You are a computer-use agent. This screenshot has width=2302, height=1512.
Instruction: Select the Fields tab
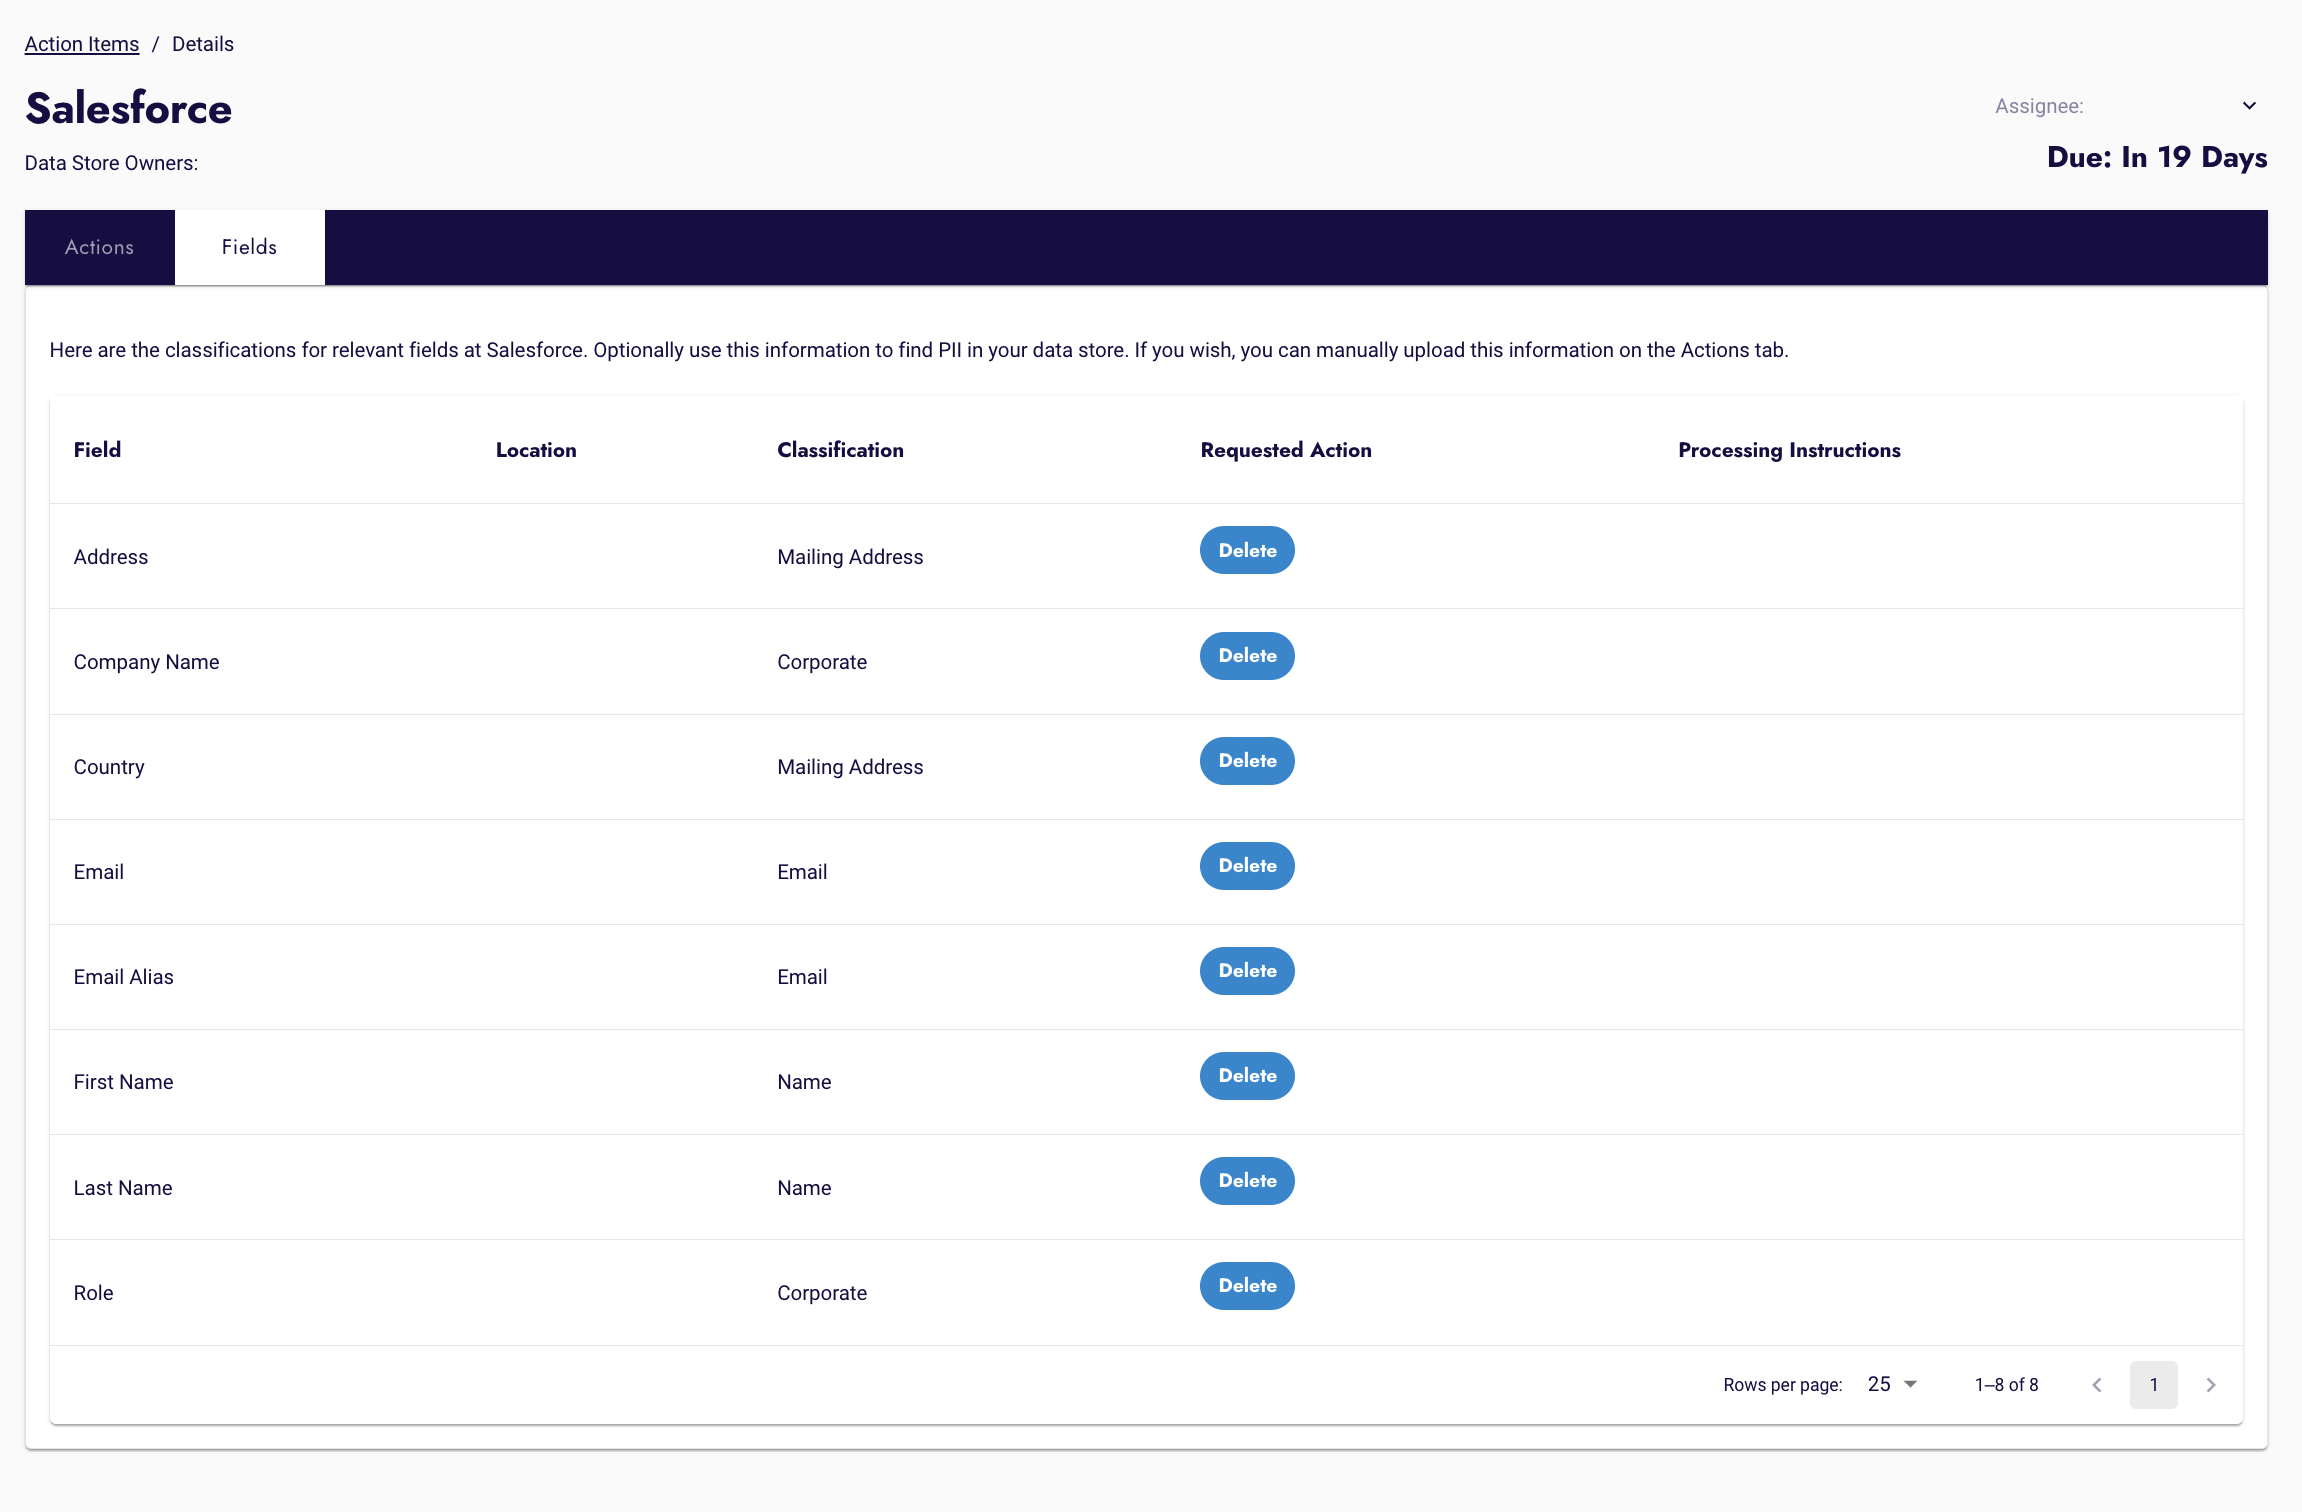coord(250,247)
